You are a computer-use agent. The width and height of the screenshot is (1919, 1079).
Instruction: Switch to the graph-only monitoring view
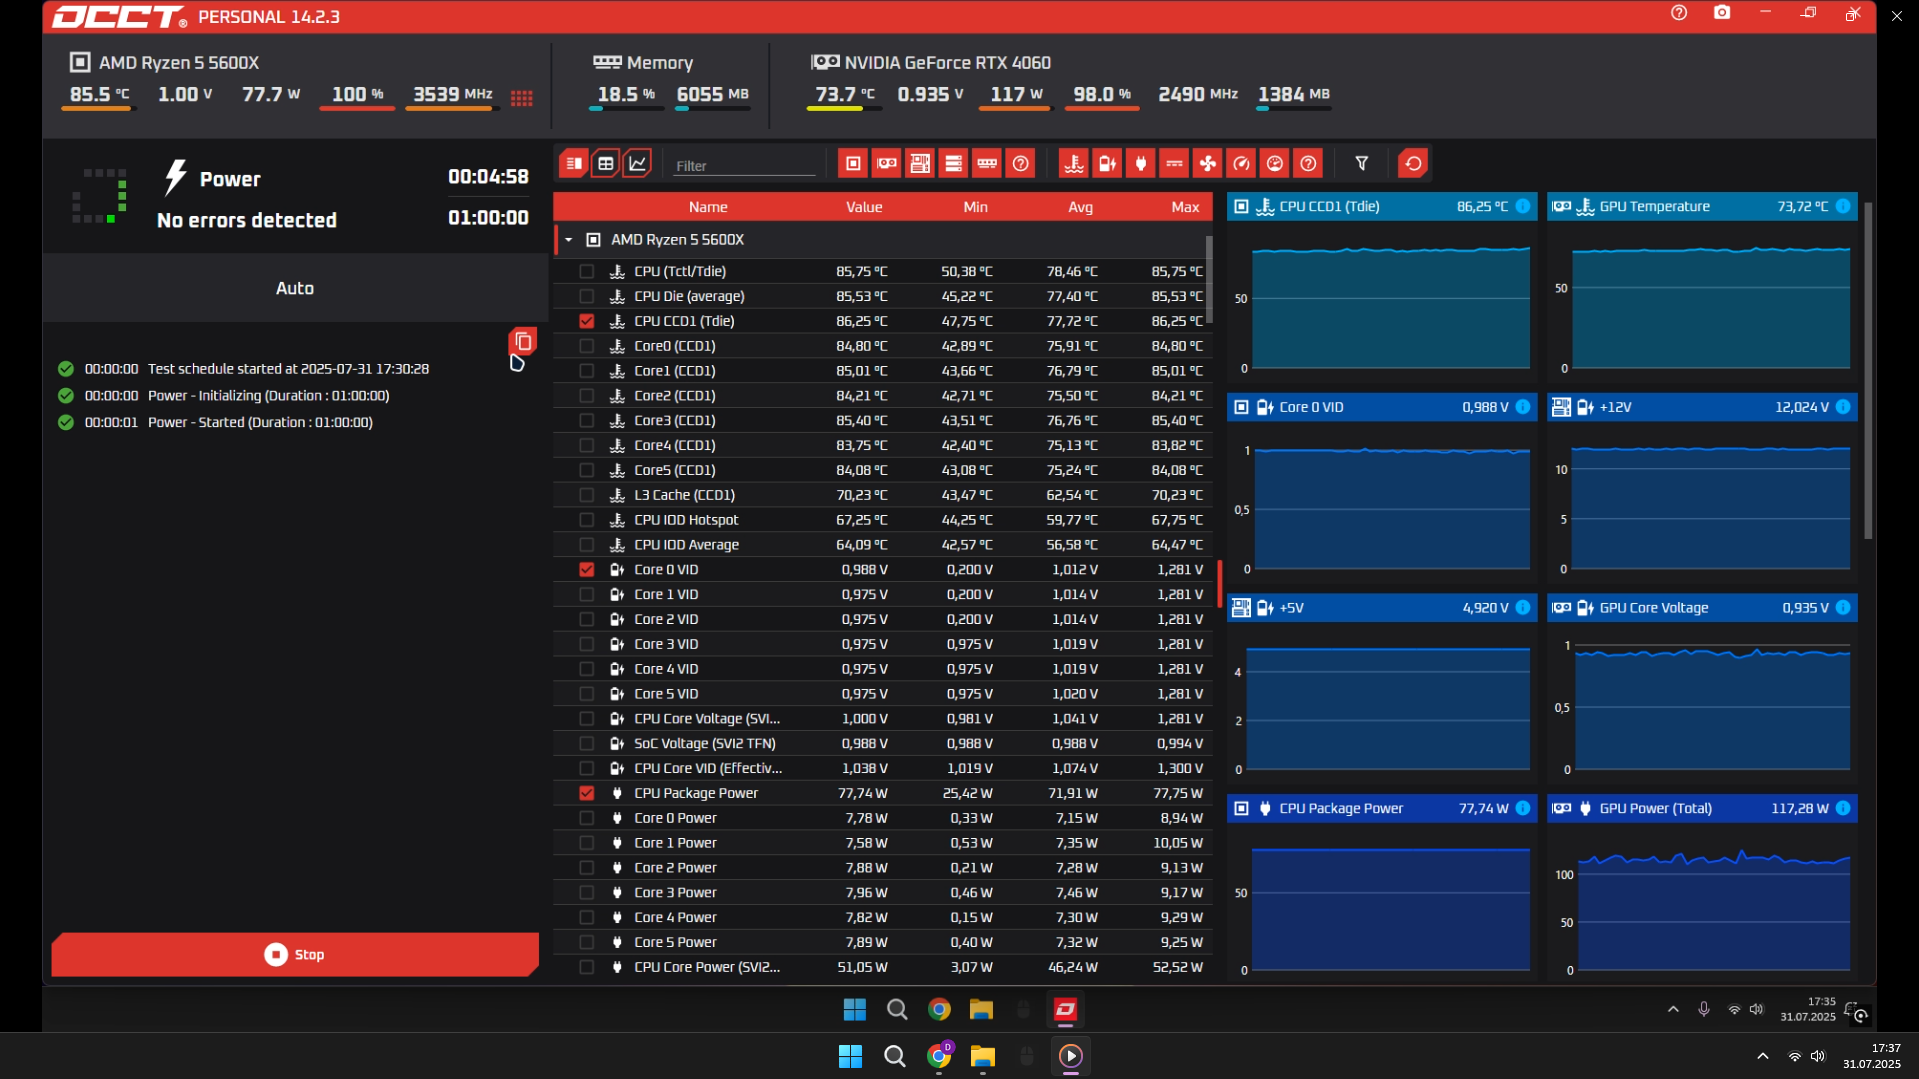(638, 164)
